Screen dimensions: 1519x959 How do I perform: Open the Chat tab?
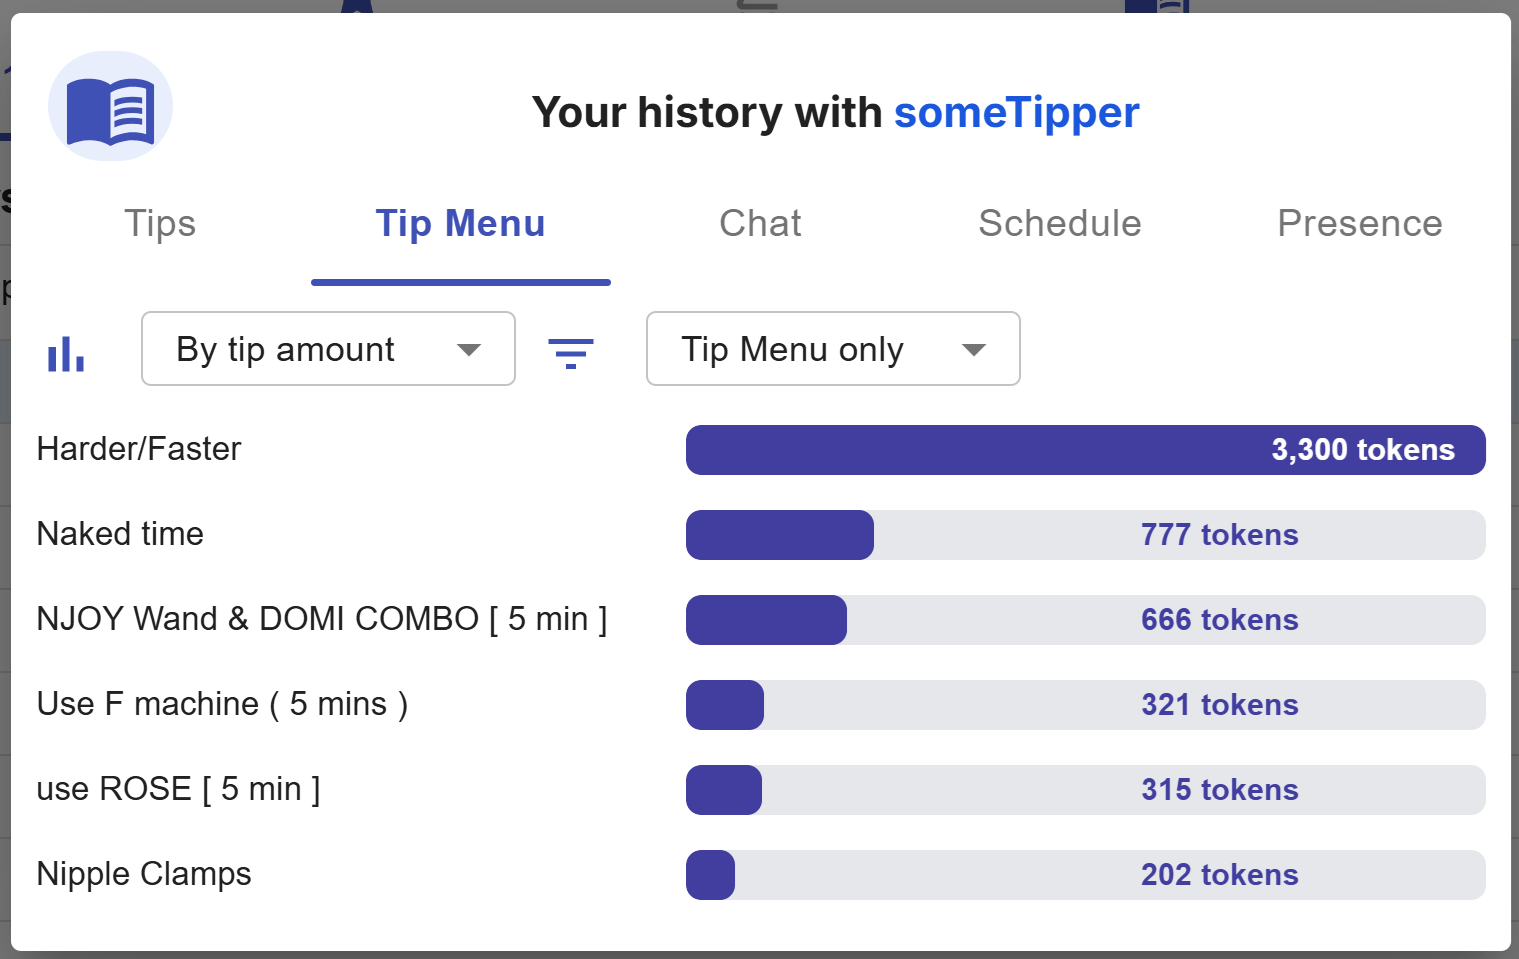[760, 223]
